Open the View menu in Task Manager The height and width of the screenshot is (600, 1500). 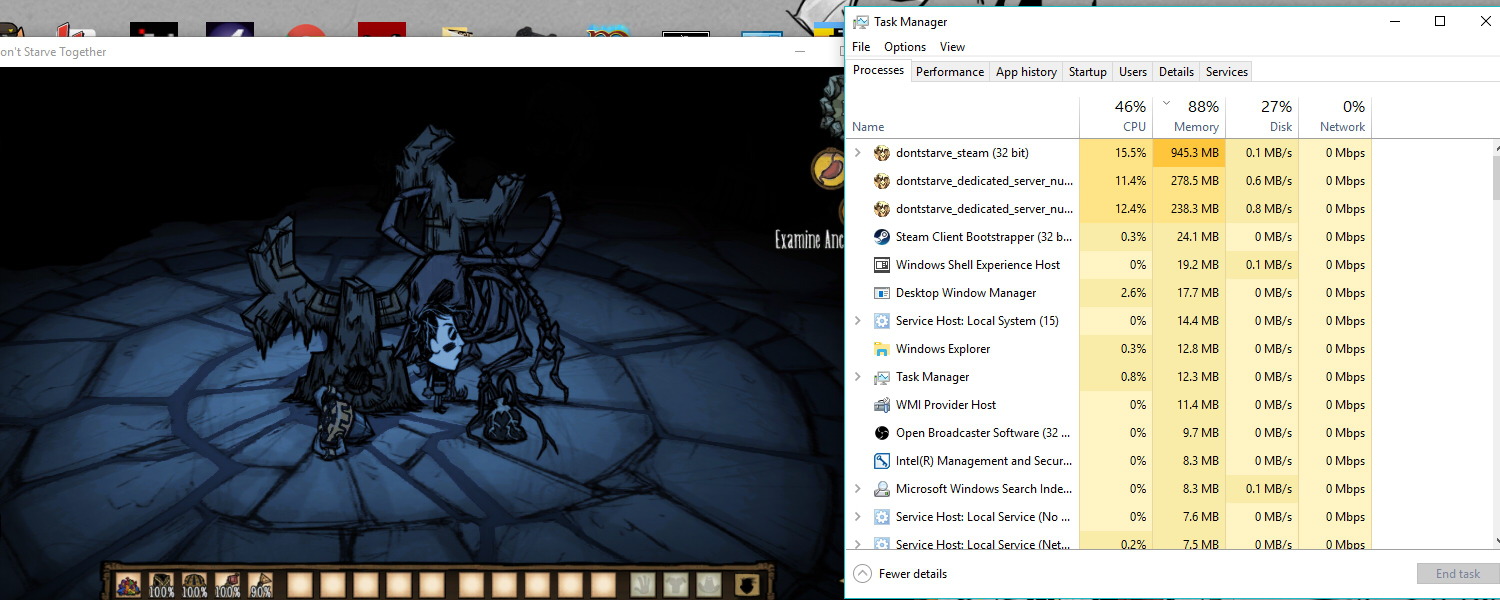pos(953,47)
